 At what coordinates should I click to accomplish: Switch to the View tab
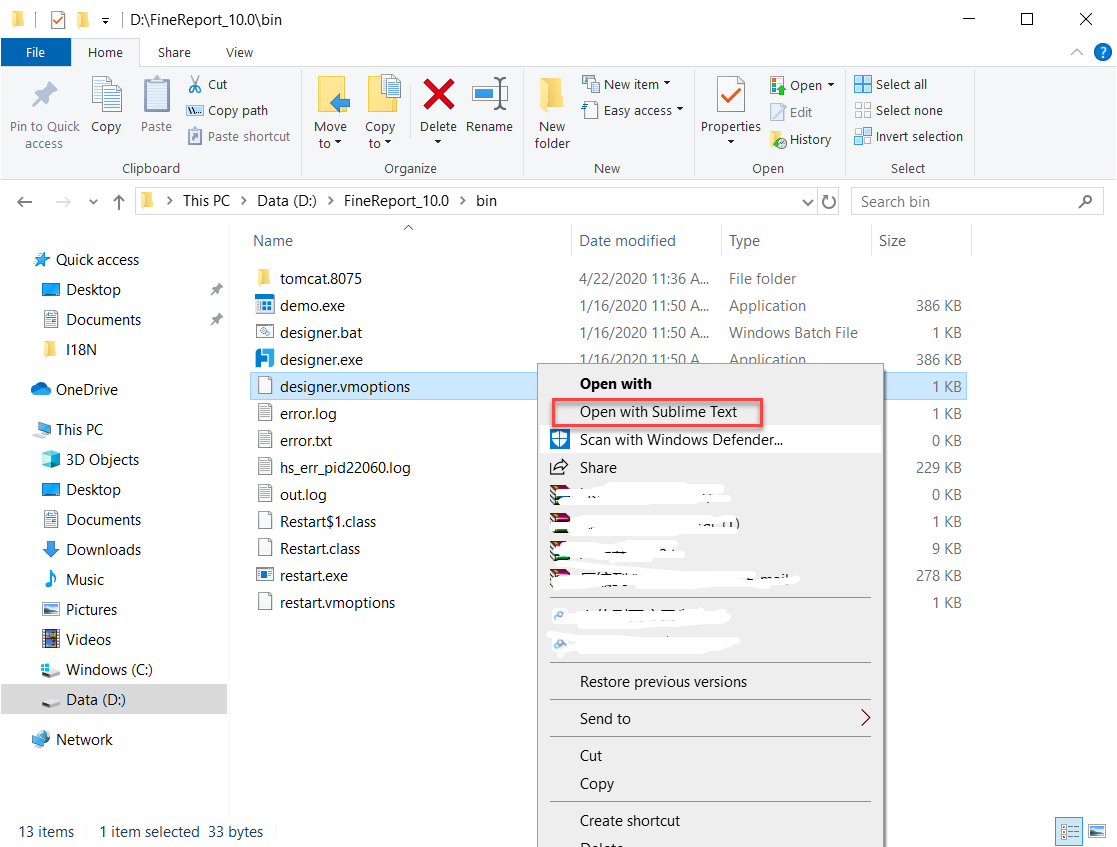[x=239, y=52]
